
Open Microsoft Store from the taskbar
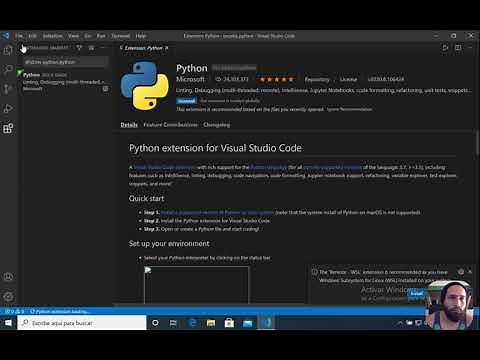click(x=229, y=323)
